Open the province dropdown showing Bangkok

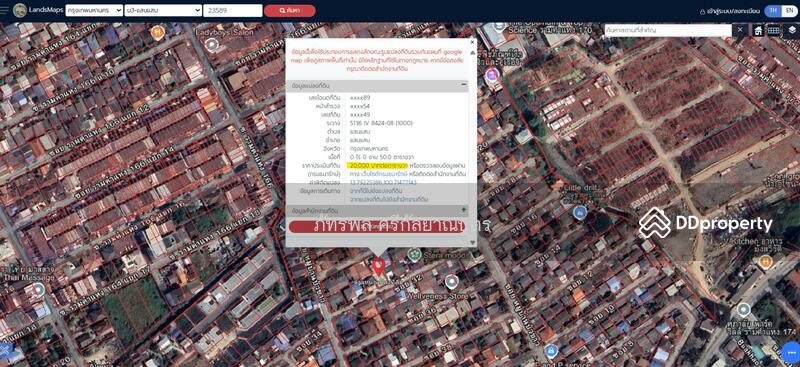[x=94, y=10]
